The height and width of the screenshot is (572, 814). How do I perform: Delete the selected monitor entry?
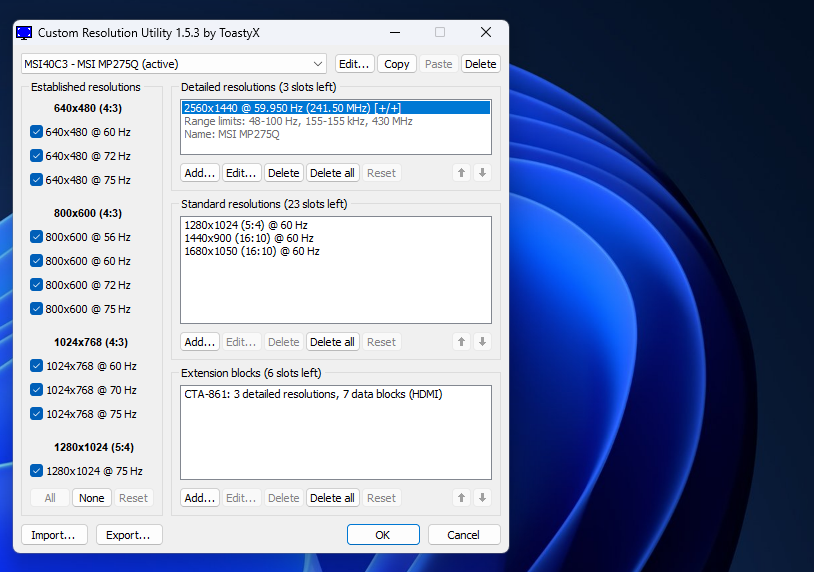point(481,64)
